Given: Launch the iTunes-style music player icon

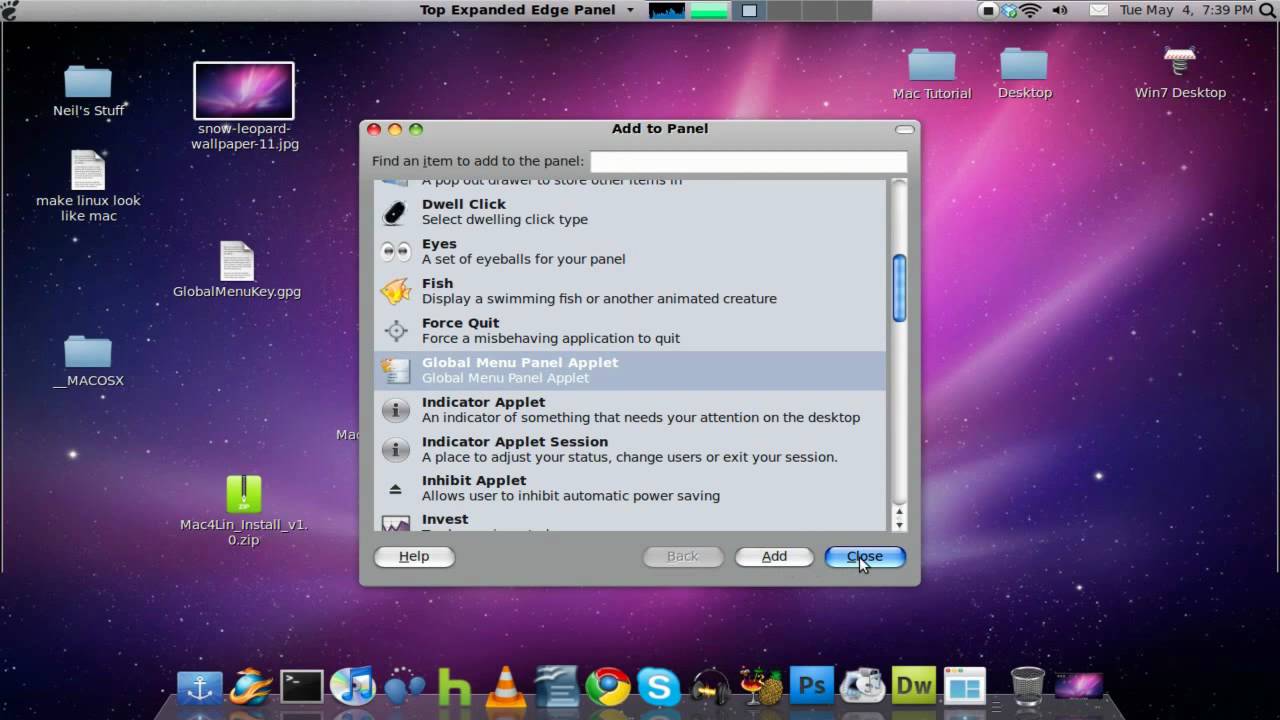Looking at the screenshot, I should click(x=352, y=686).
